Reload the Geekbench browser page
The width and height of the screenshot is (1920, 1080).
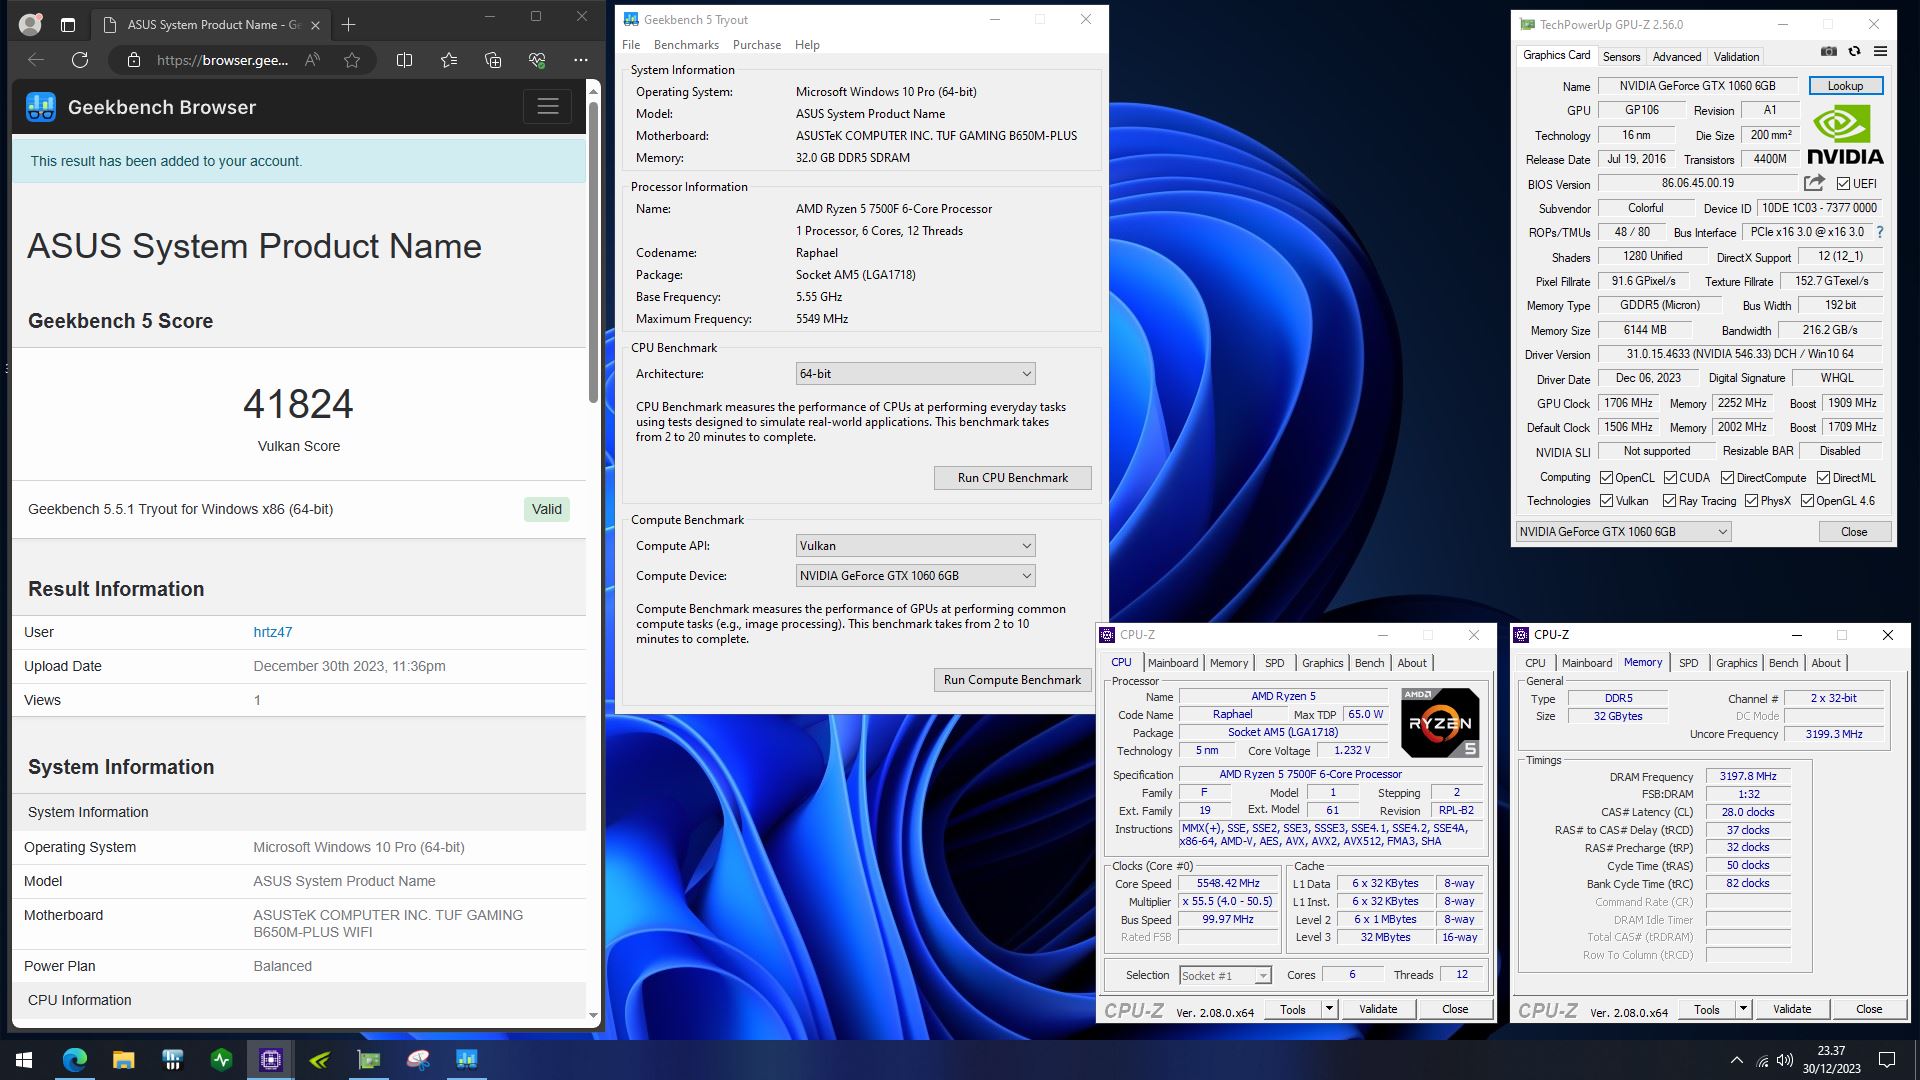click(80, 60)
